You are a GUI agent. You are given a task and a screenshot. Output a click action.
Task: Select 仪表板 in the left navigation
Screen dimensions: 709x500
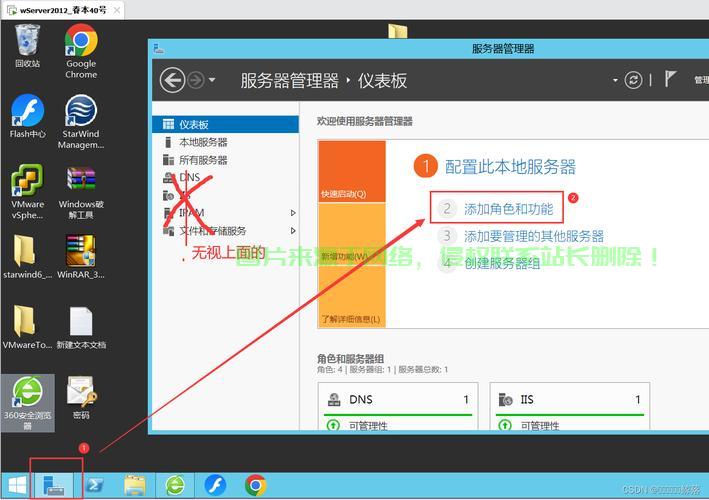point(193,124)
